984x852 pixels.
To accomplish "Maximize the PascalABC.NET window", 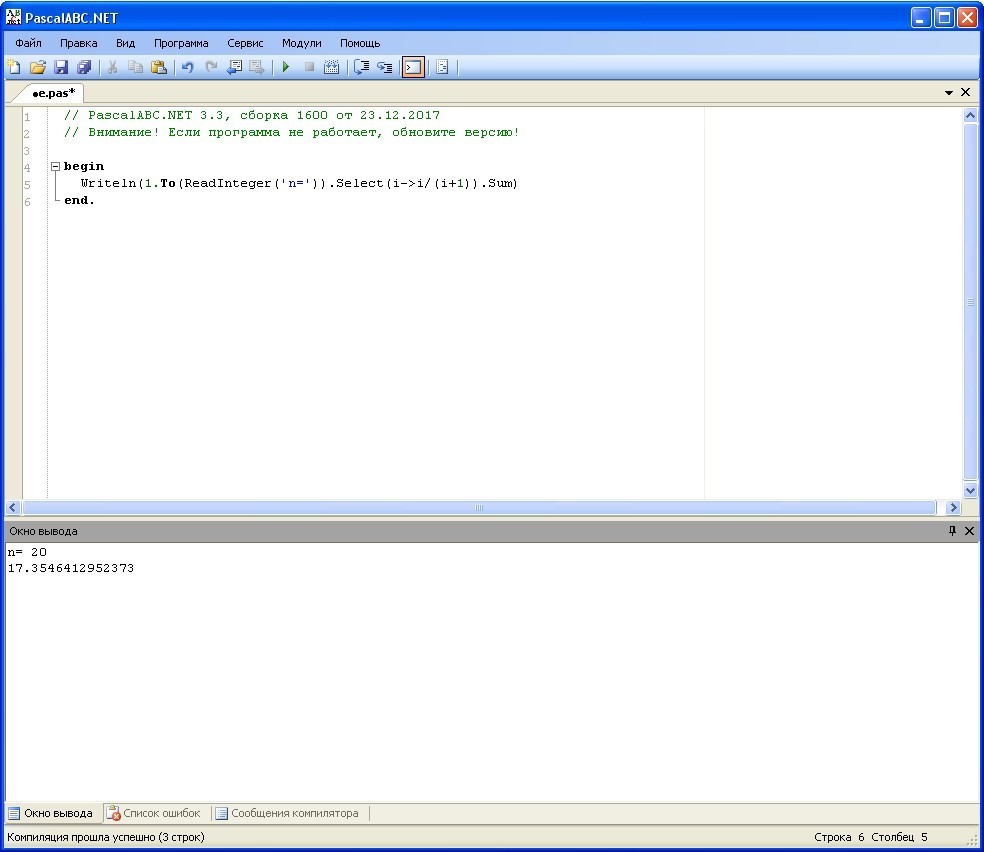I will click(x=944, y=18).
